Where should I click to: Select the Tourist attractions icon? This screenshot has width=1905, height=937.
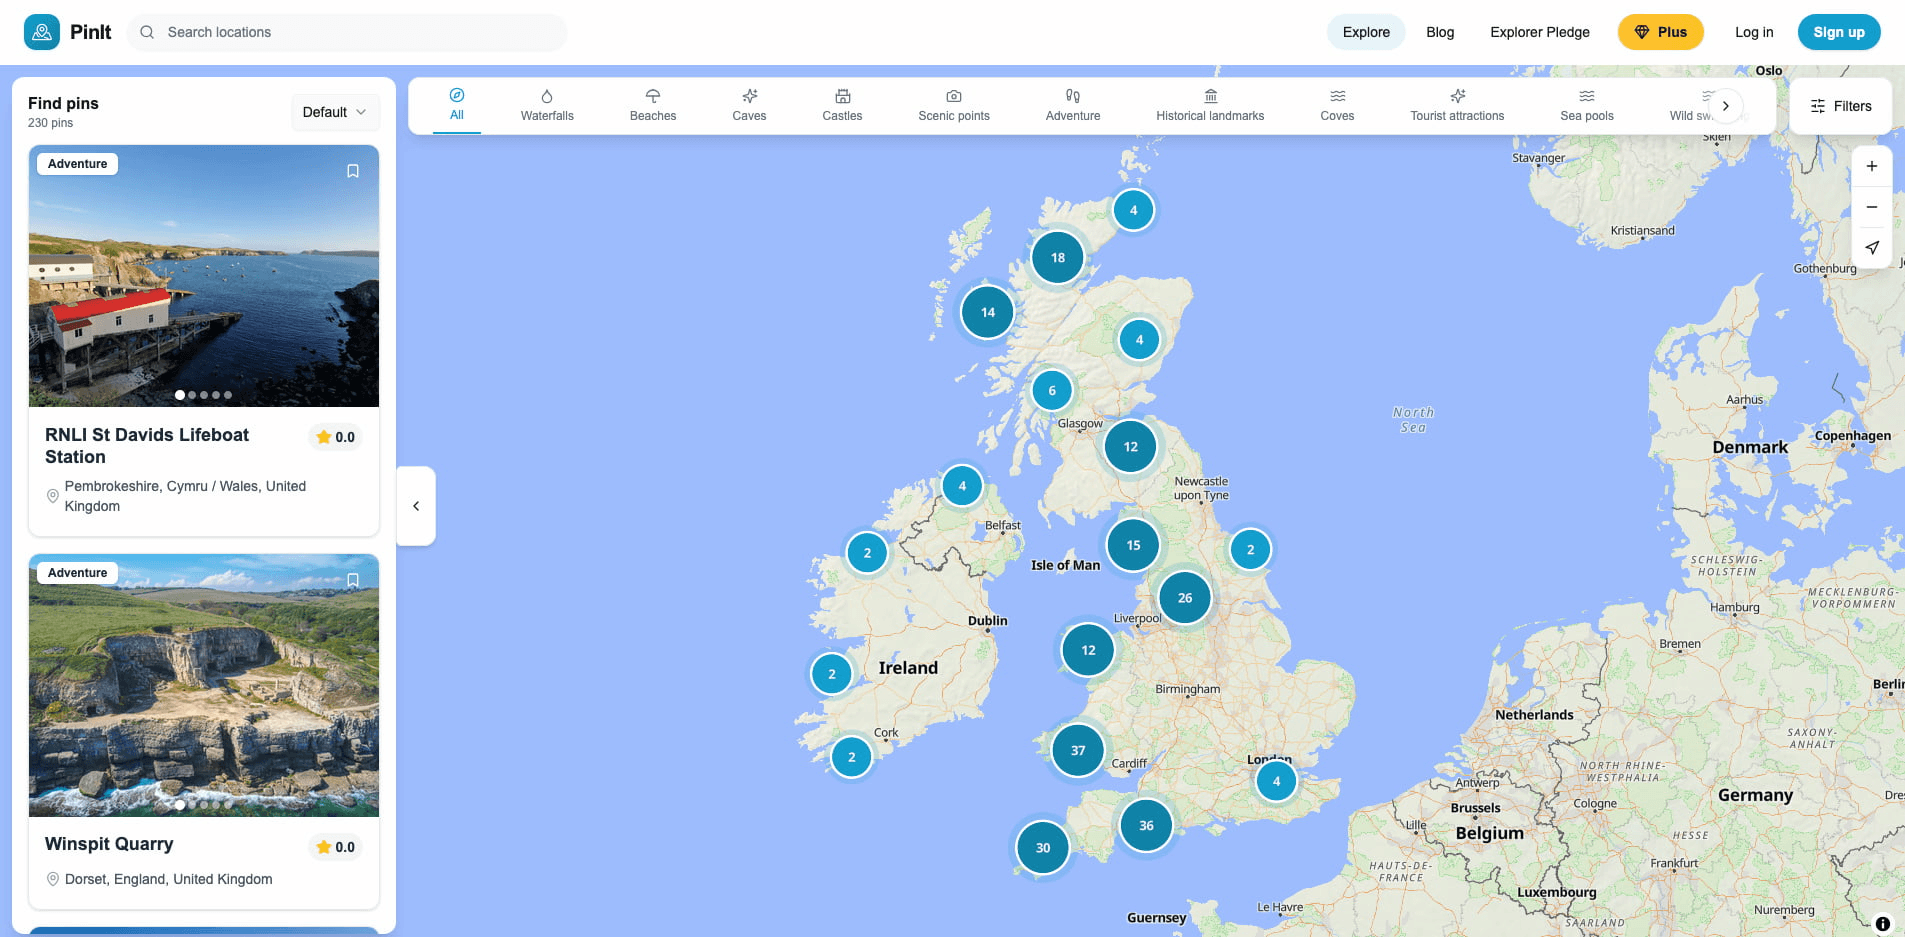1458,96
